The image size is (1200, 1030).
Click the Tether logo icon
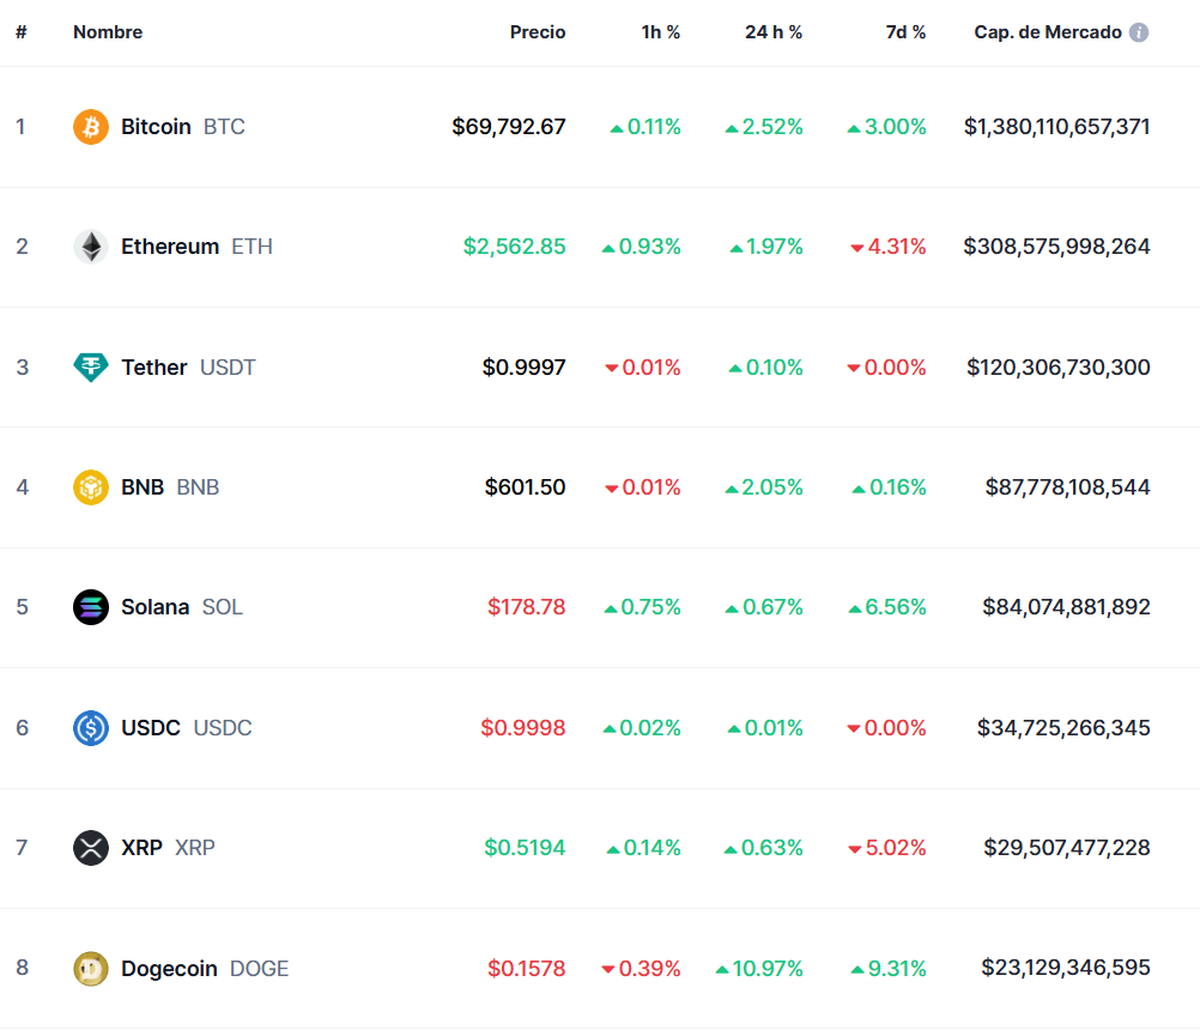point(91,367)
